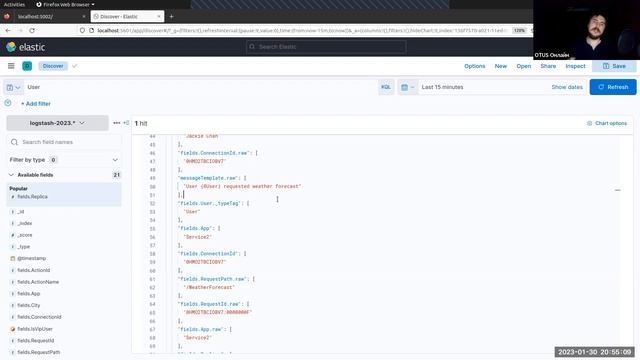
Task: Click the browser back arrow
Action: coord(8,31)
